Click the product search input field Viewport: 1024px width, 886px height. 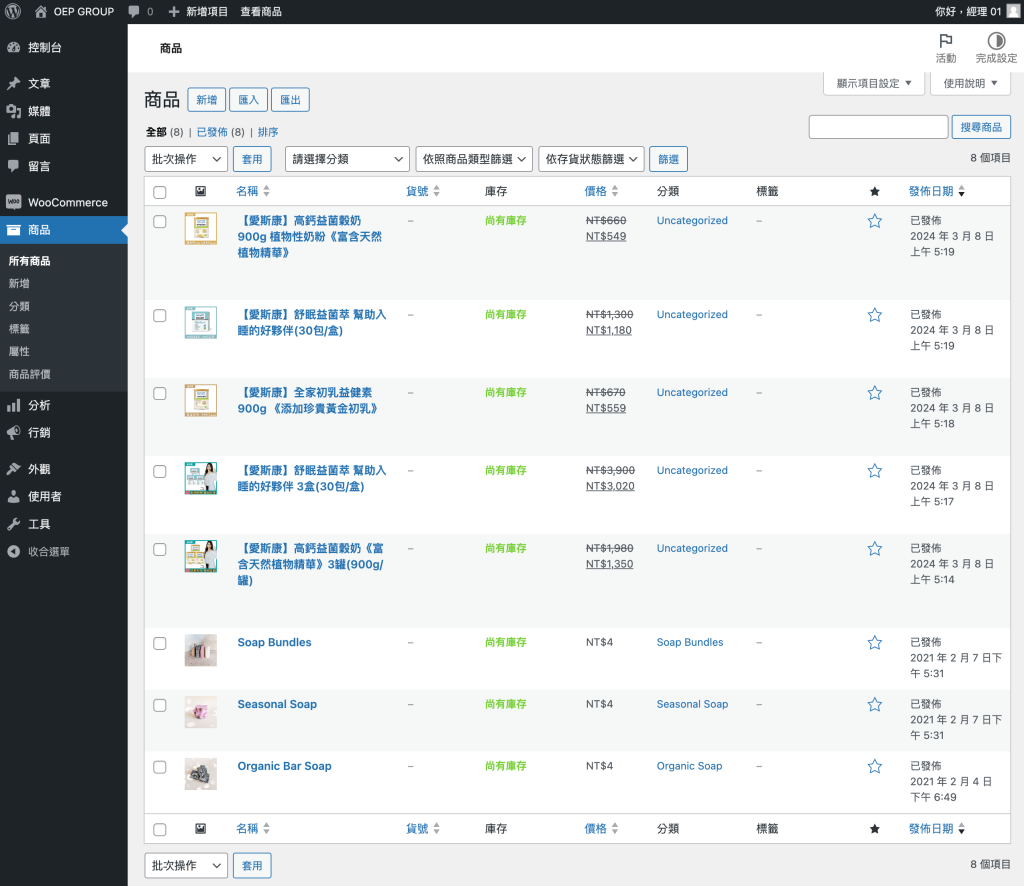[x=878, y=127]
